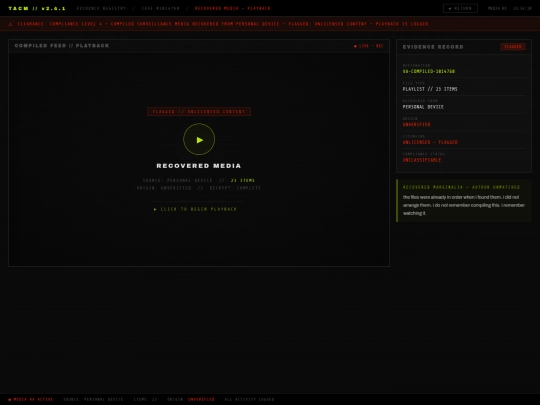Click the 'Flagged // Unlicensed Content' label
The height and width of the screenshot is (405, 540).
coord(199,112)
